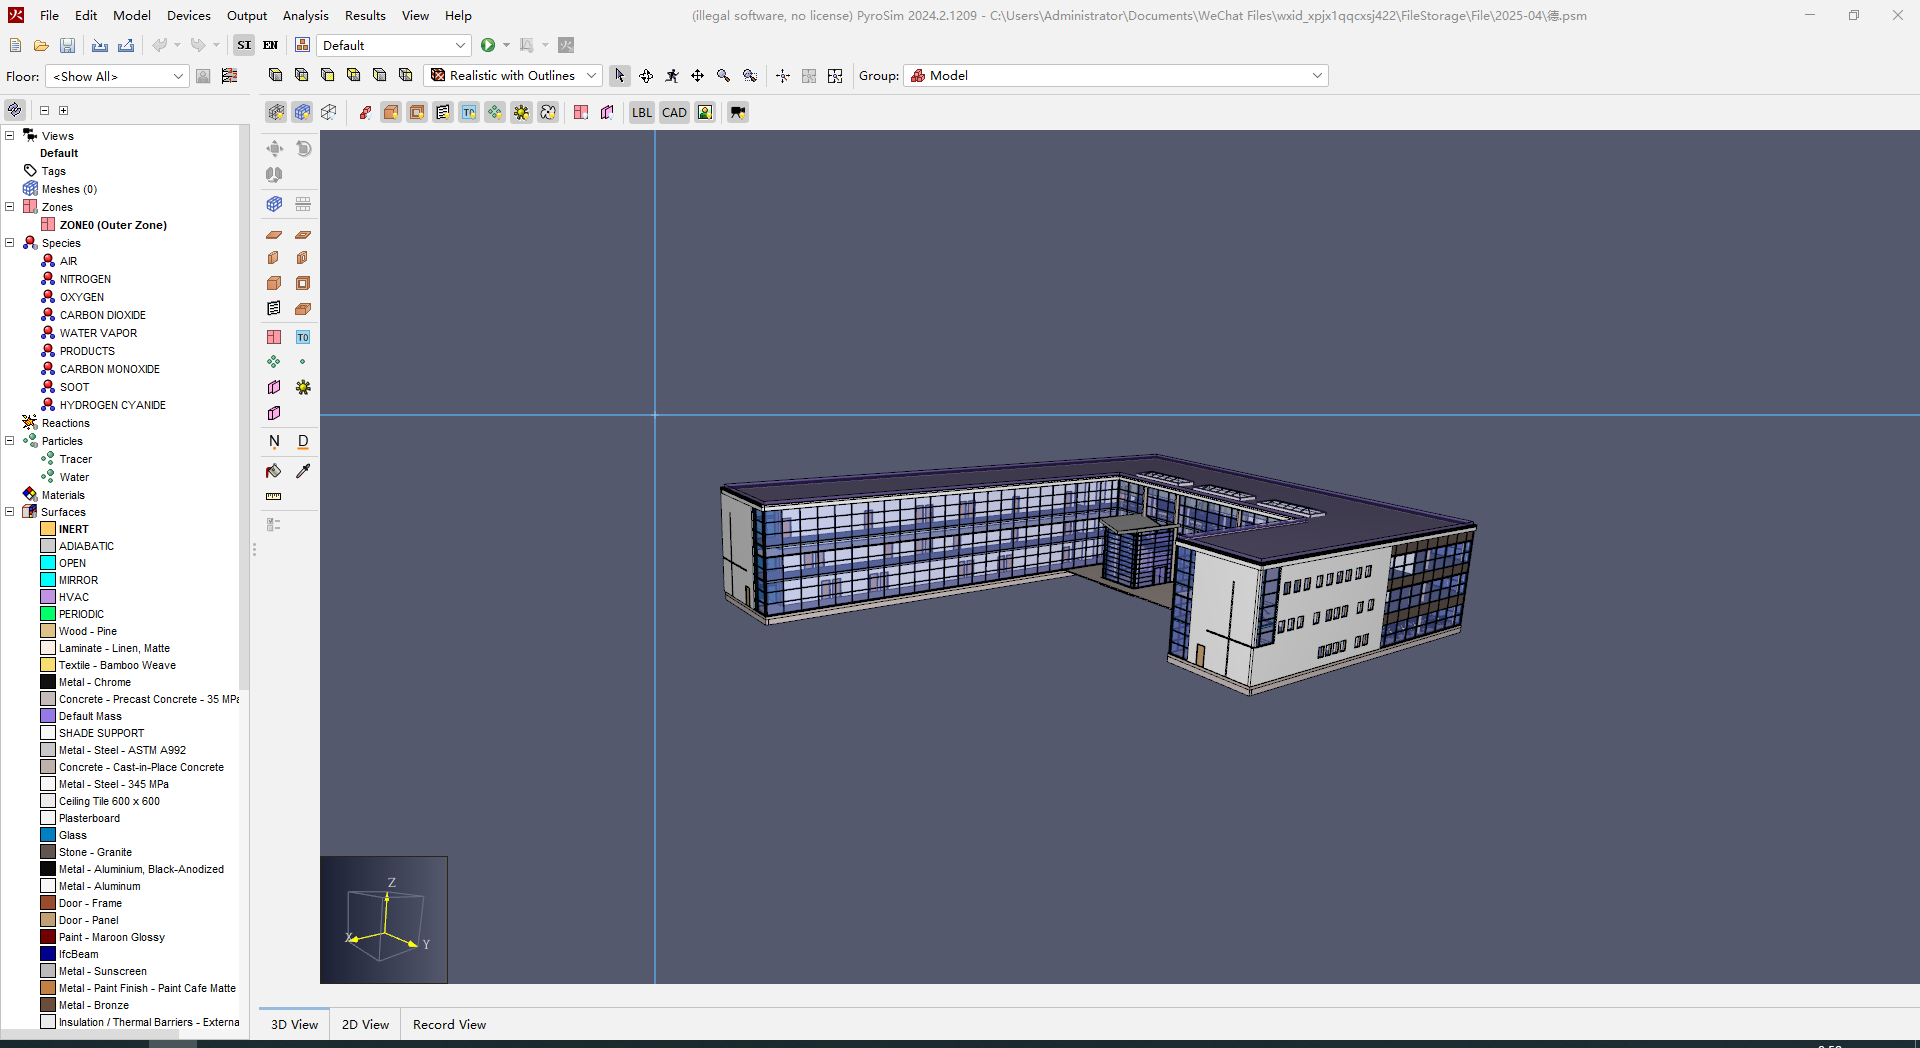The height and width of the screenshot is (1048, 1920).
Task: Open the Model menu
Action: tap(132, 15)
